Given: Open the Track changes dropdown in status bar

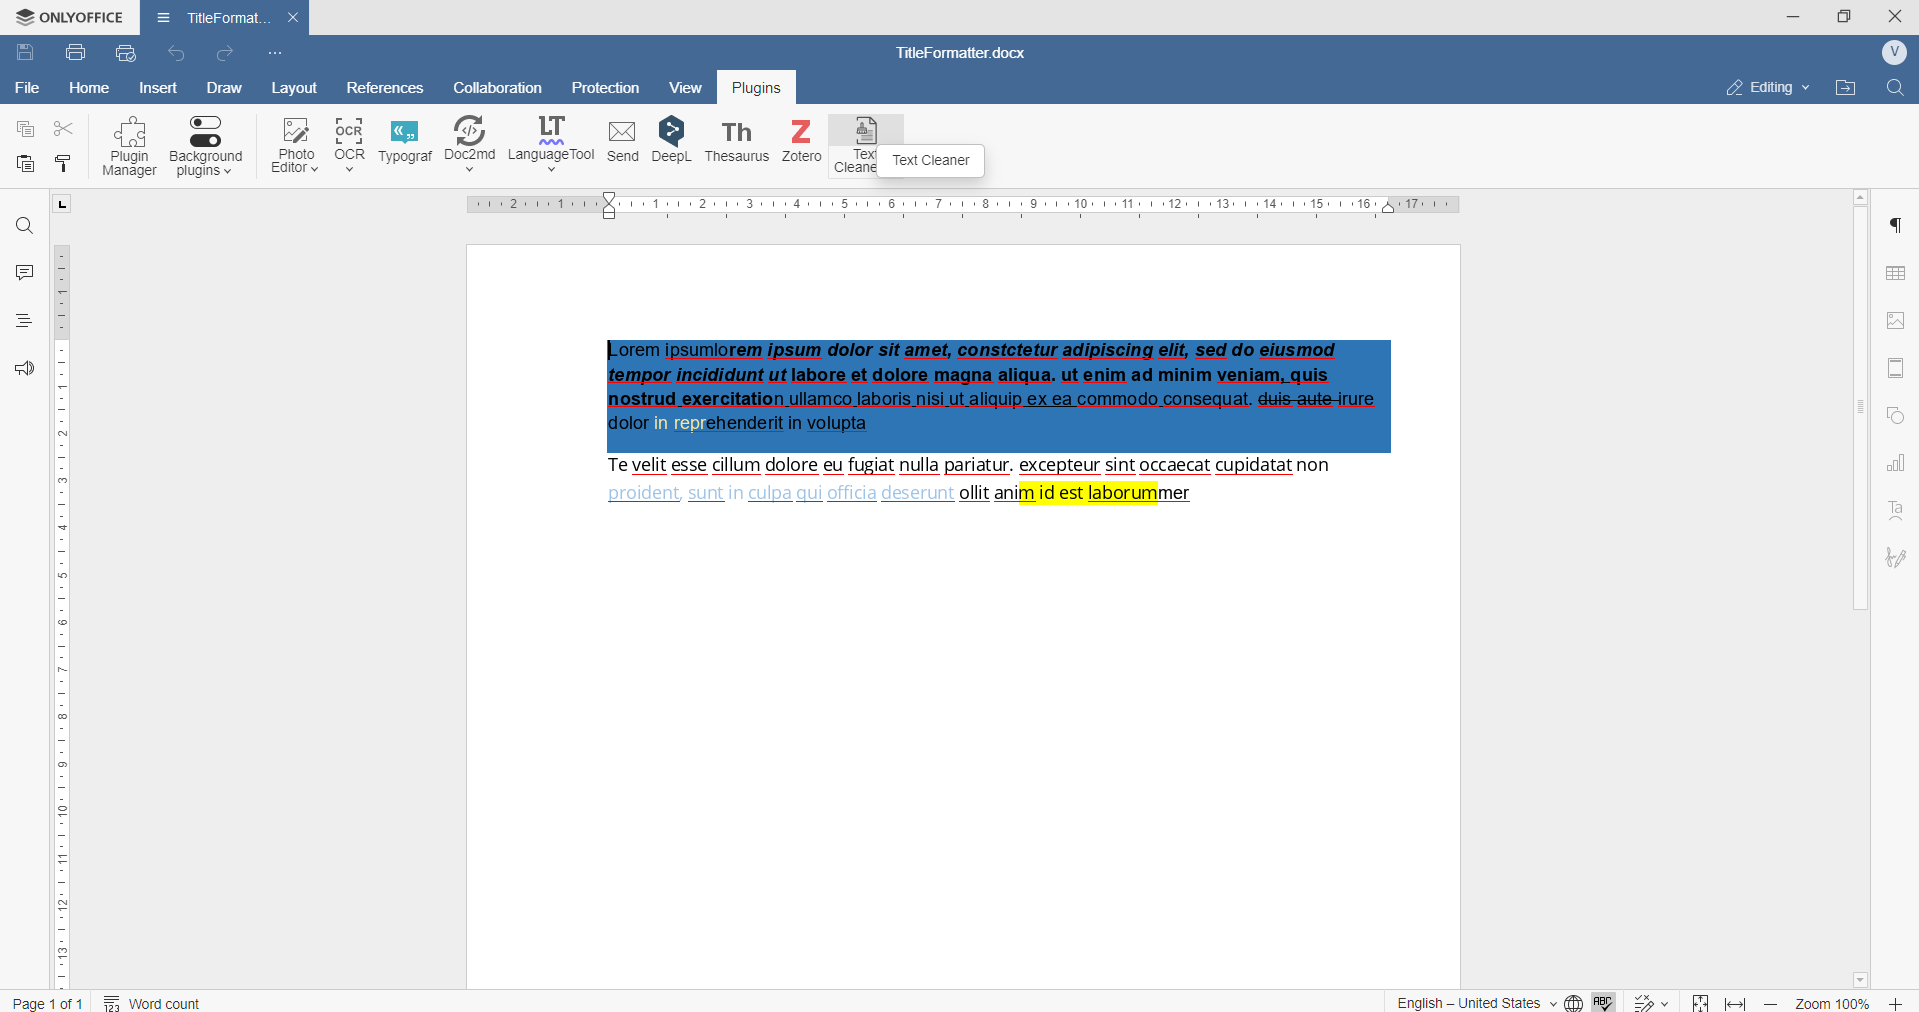Looking at the screenshot, I should tap(1652, 1003).
